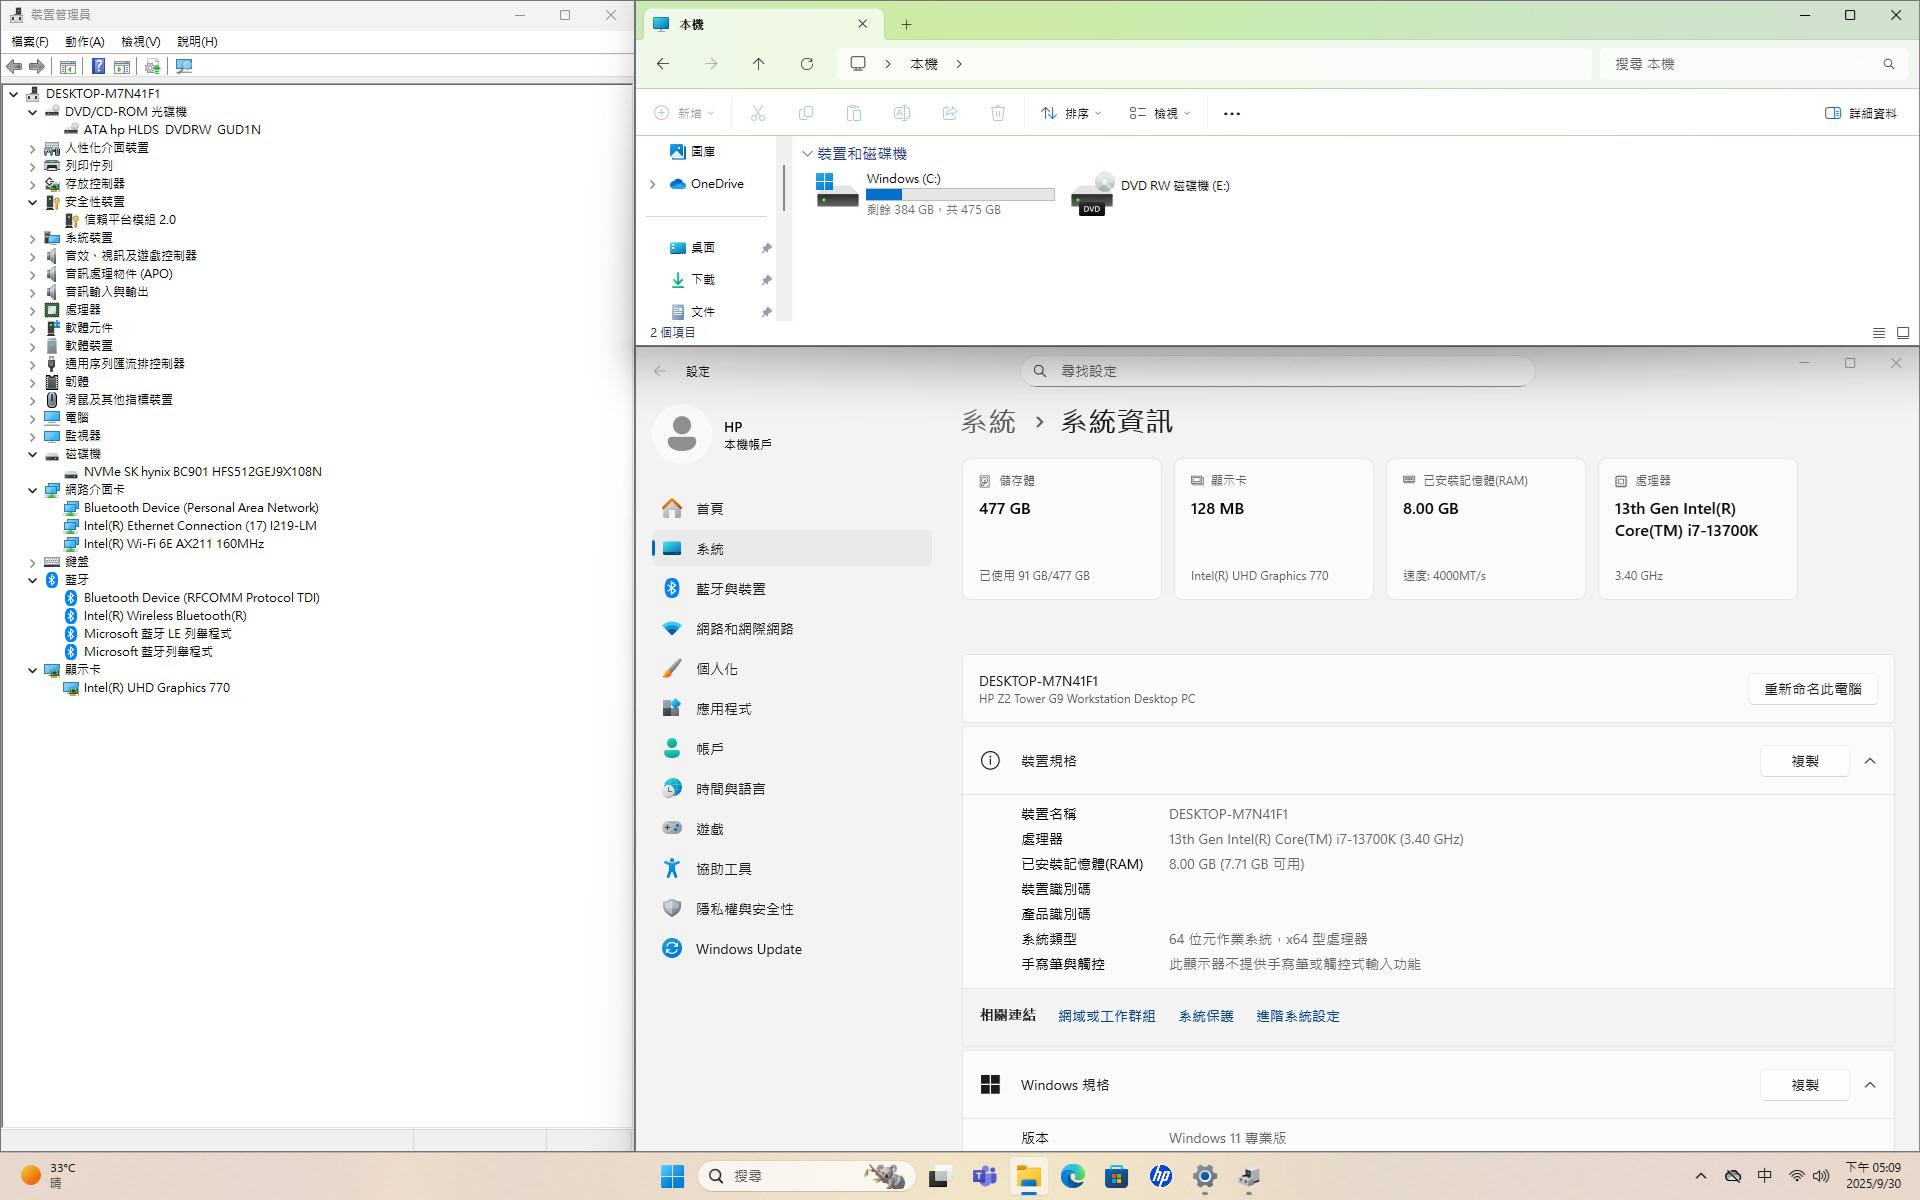Open the HP app in the taskbar
1920x1200 pixels.
(1160, 1176)
